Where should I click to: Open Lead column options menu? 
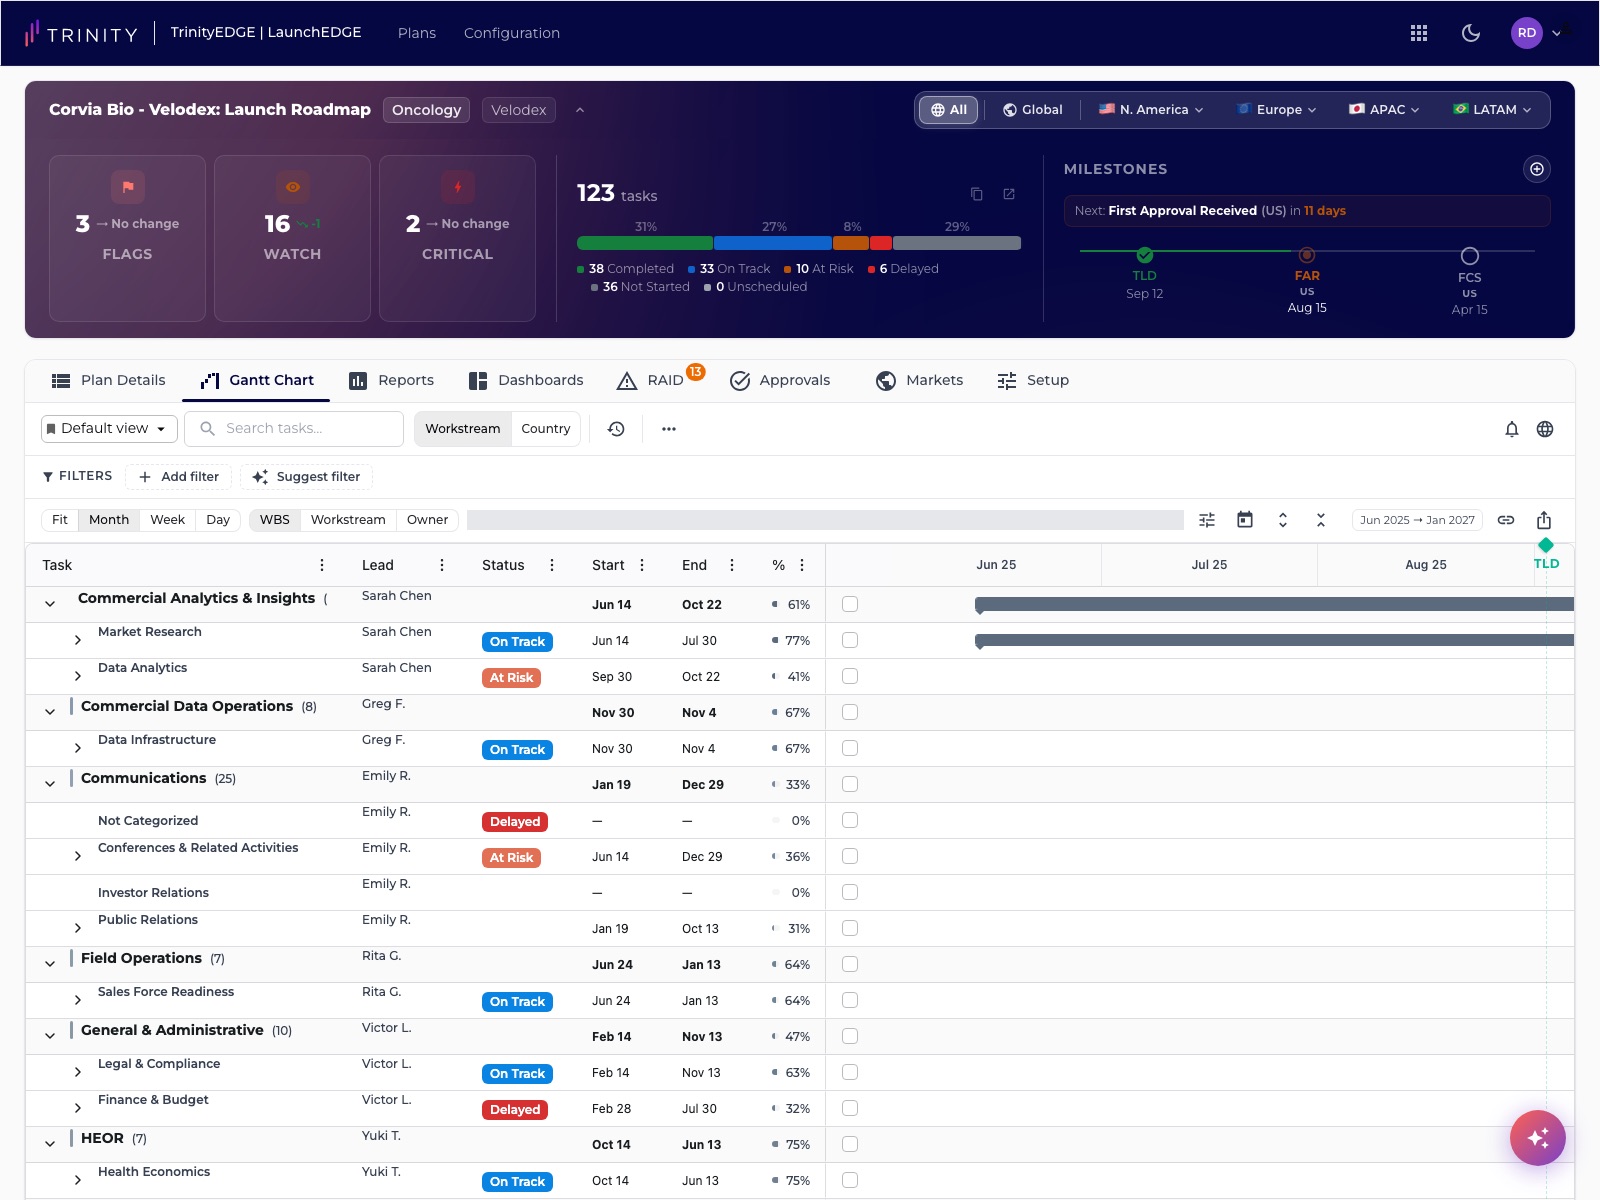tap(442, 565)
